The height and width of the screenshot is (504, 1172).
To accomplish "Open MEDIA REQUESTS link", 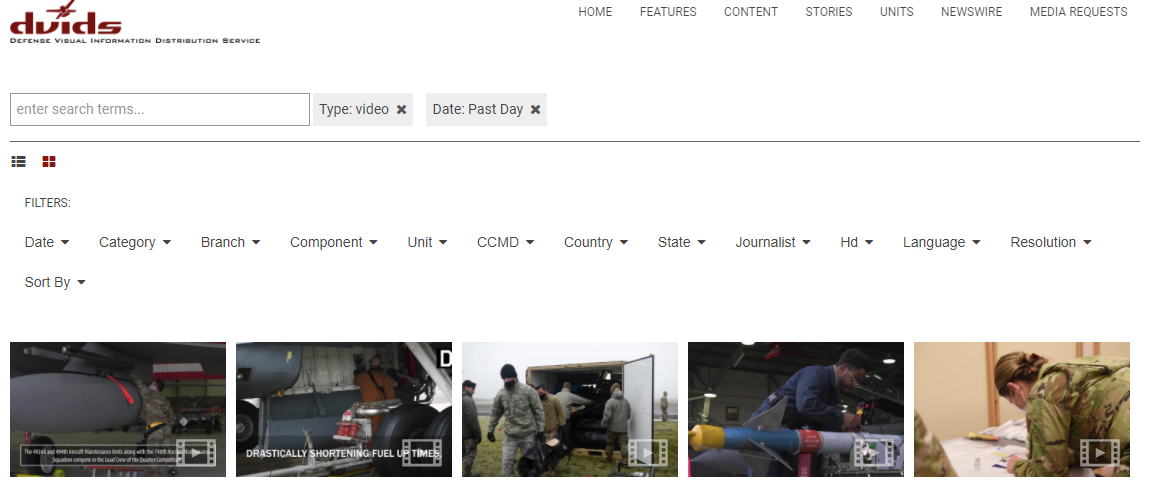I will pos(1078,12).
